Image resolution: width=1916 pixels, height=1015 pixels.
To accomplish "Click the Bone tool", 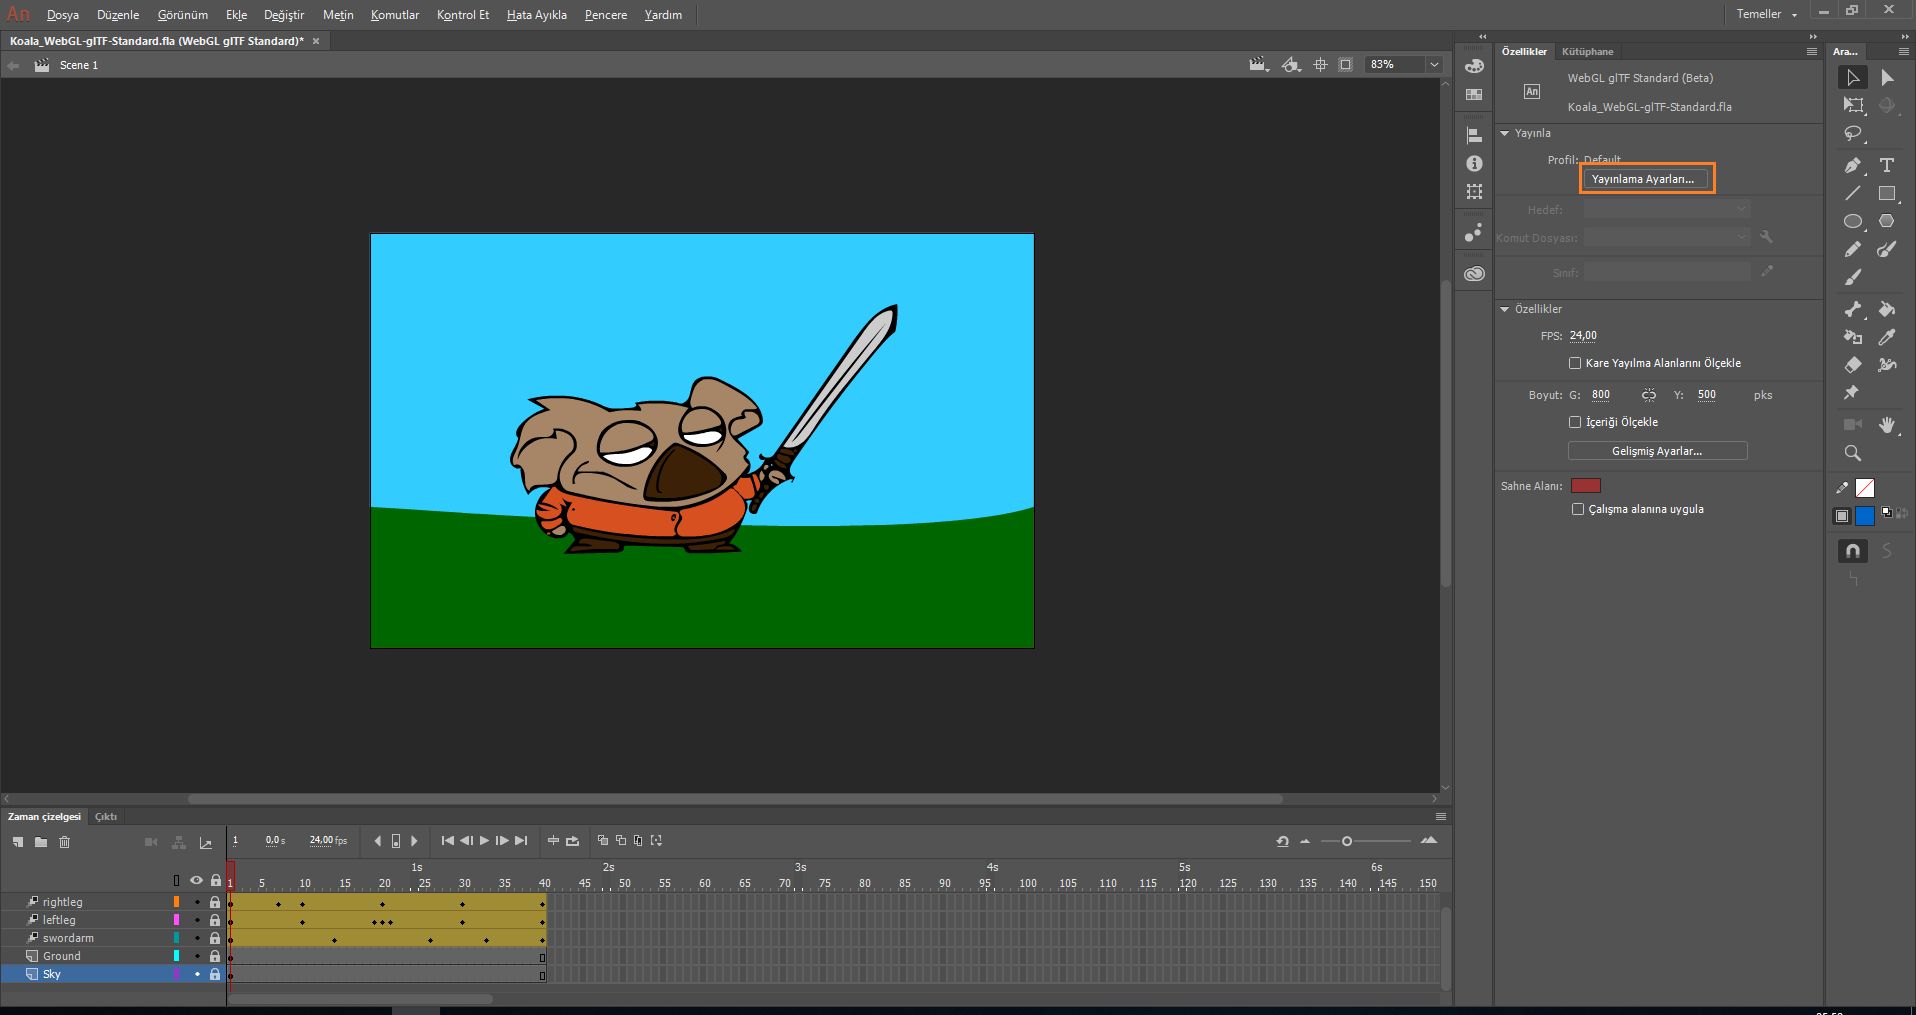I will pos(1852,309).
